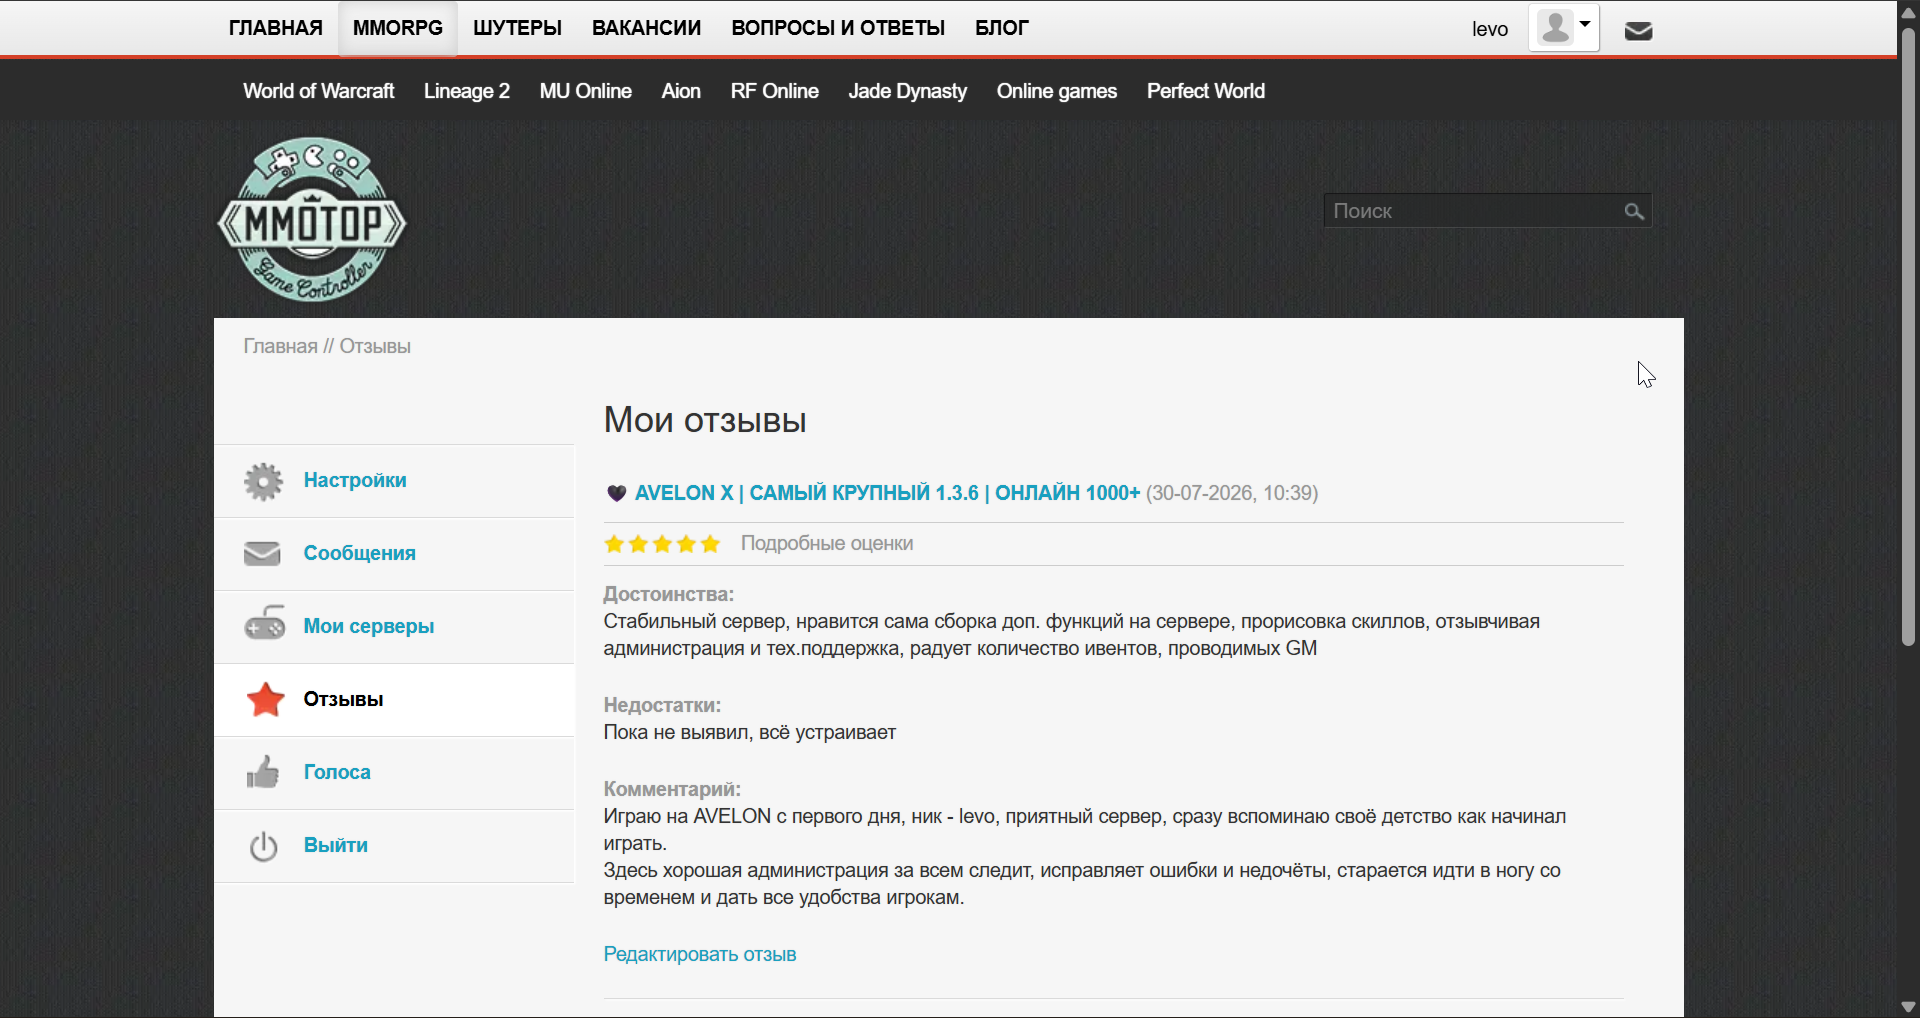Open the Aion category
This screenshot has height=1018, width=1920.
click(x=681, y=91)
